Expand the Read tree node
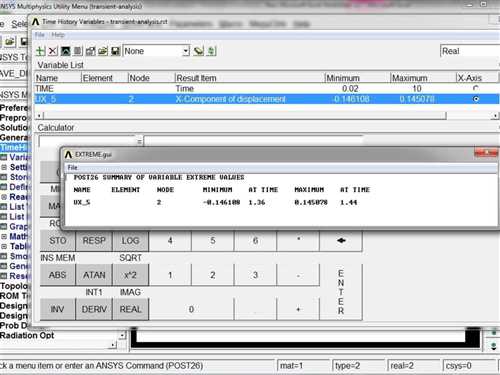 coord(4,197)
